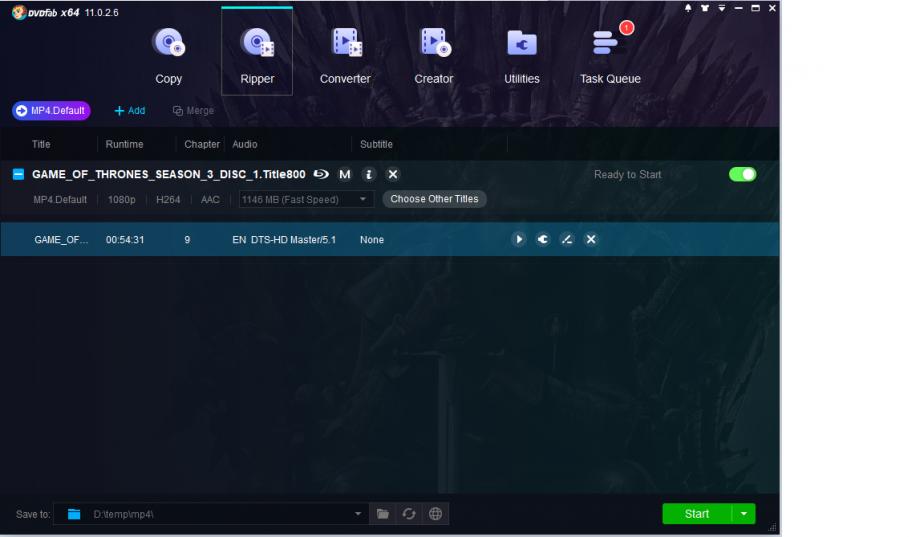Click the Subtitle column header

[x=376, y=144]
